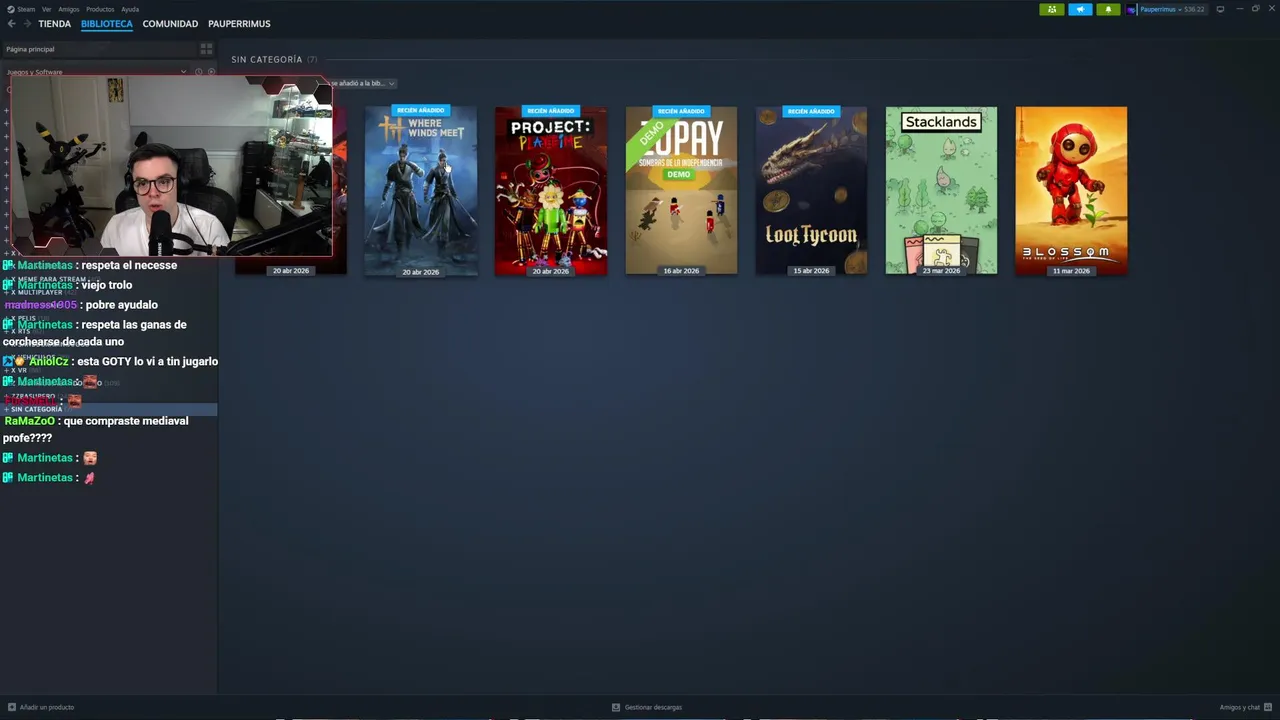1280x720 pixels.
Task: Open the Loot Tycoon game cover
Action: (811, 190)
